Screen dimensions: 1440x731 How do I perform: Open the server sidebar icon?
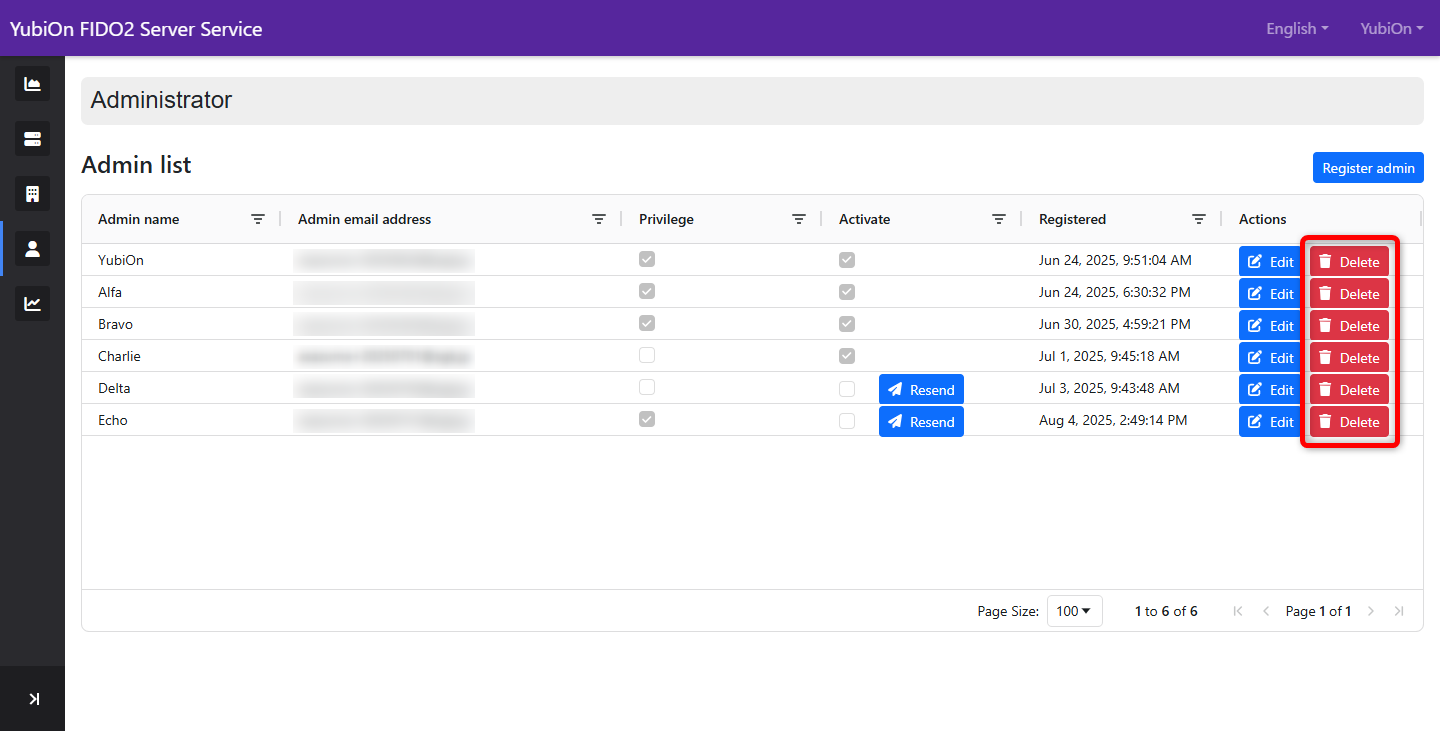32,139
